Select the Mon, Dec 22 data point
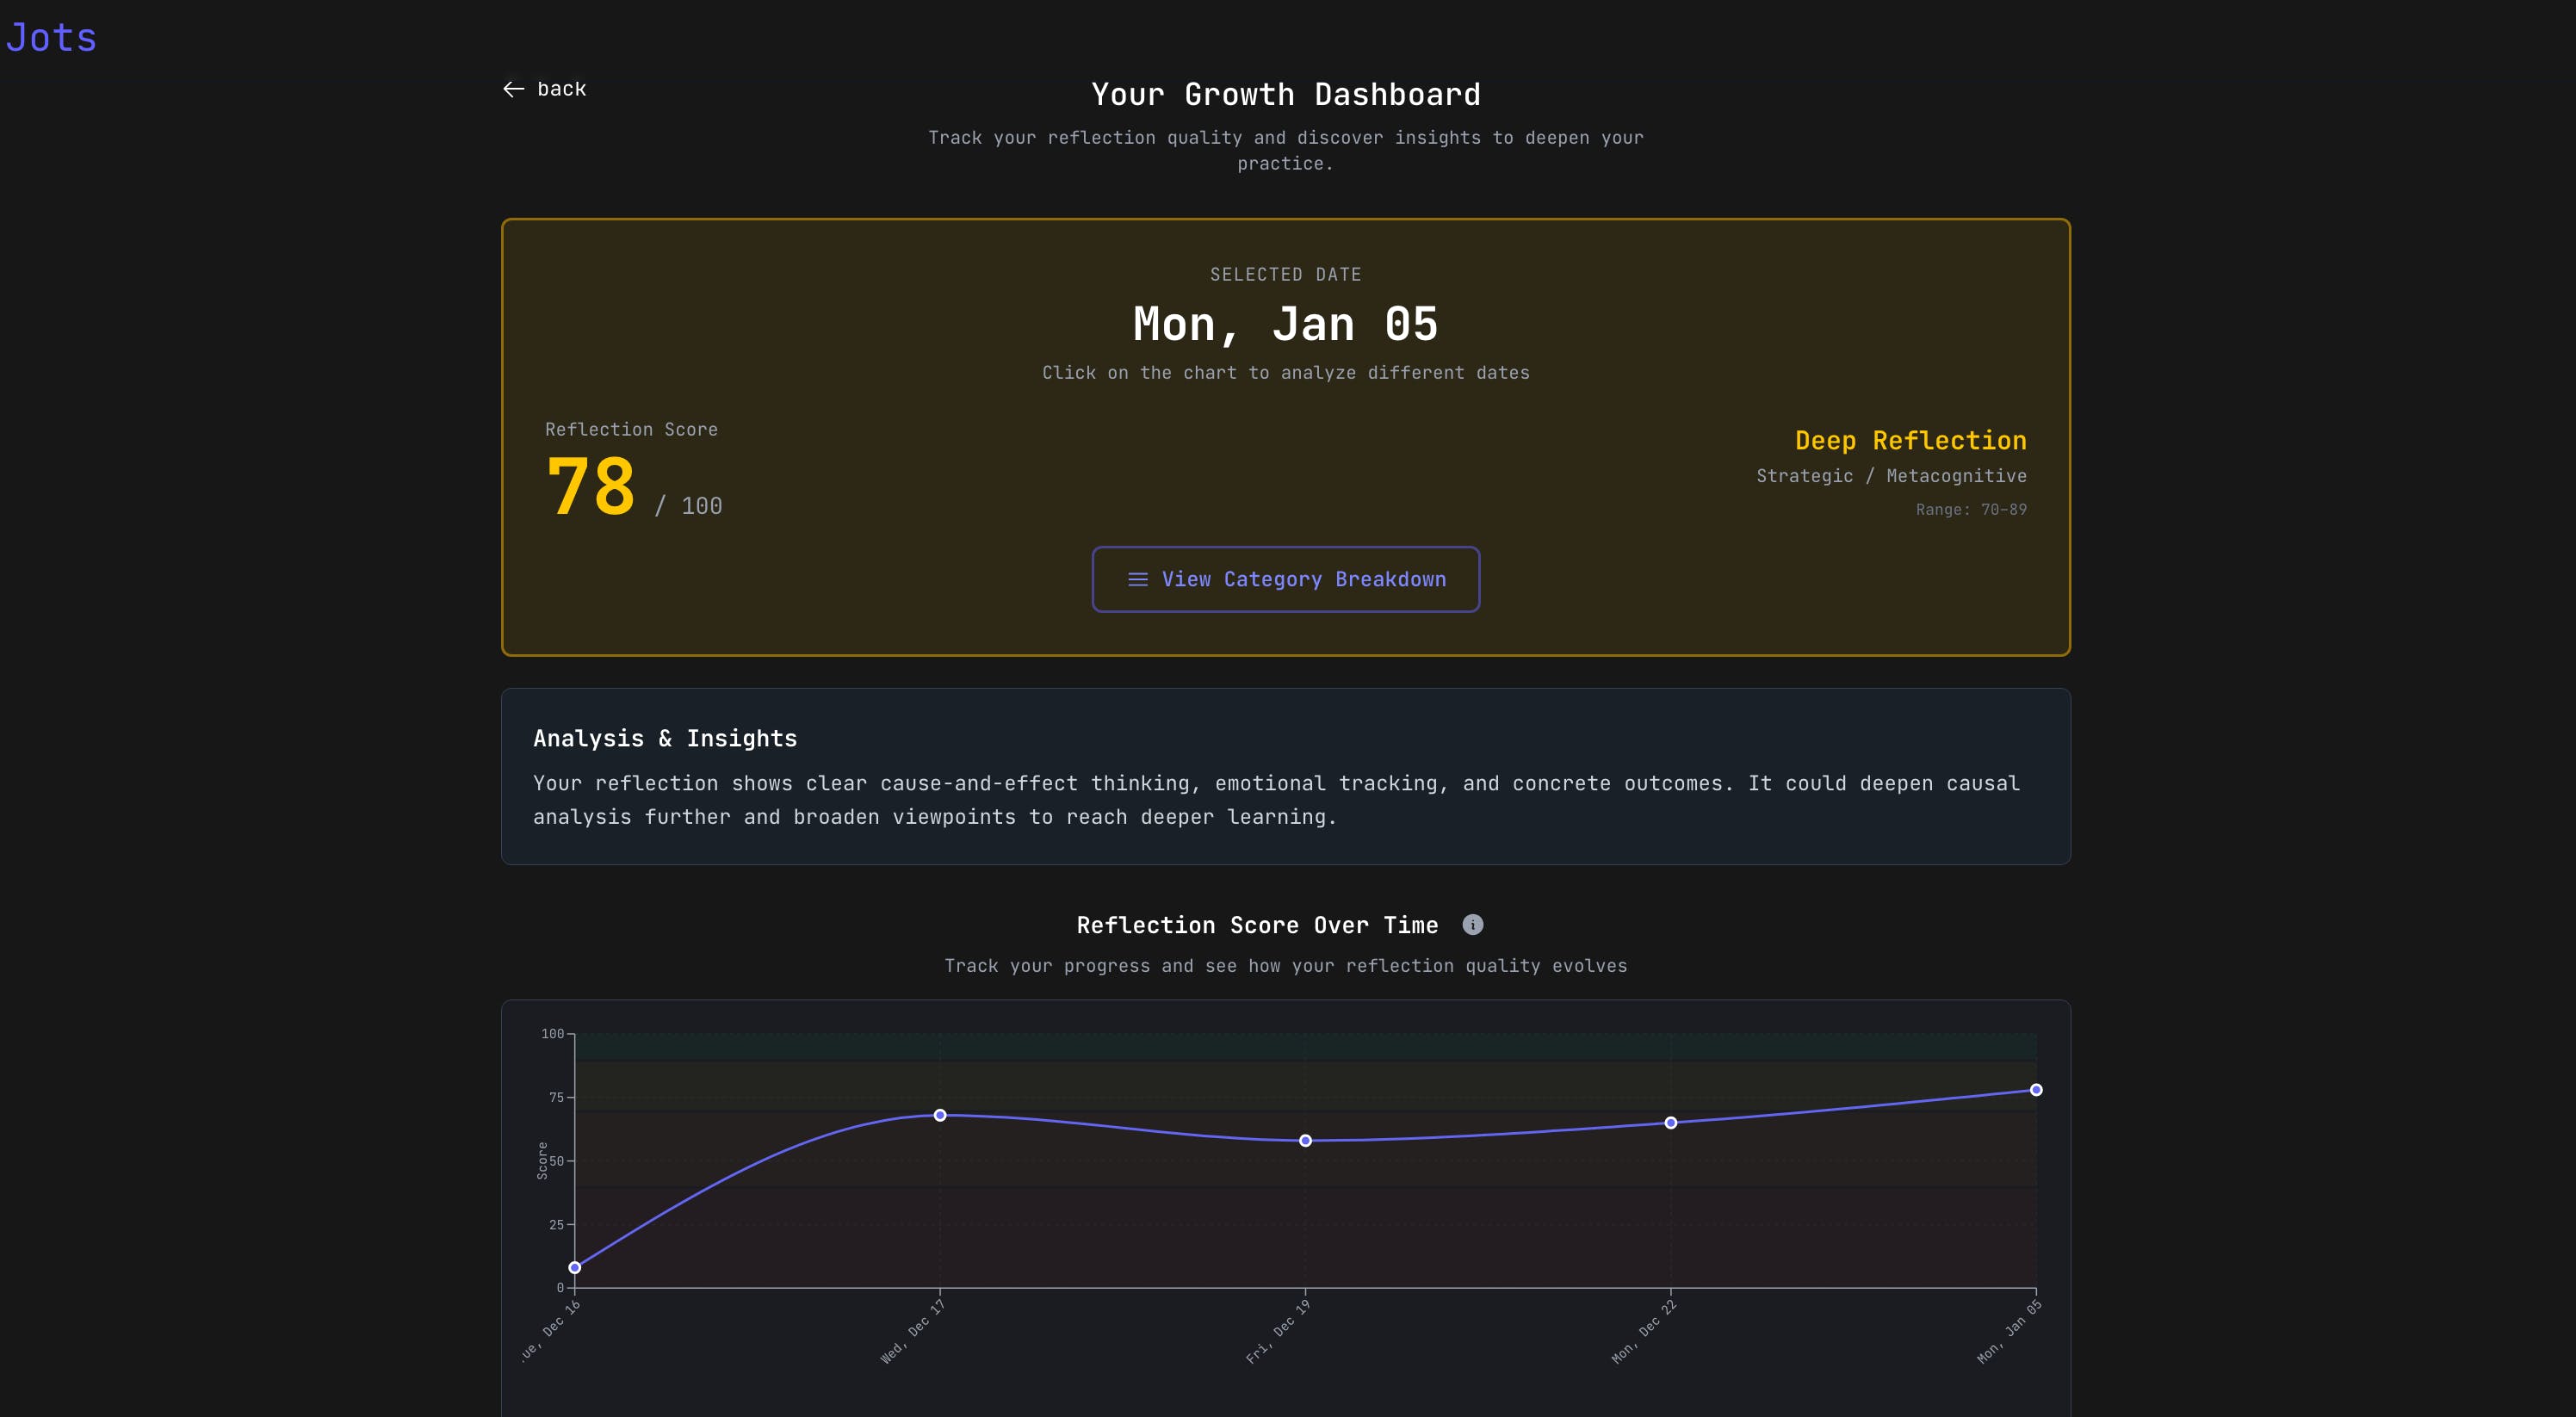 pyautogui.click(x=1670, y=1123)
